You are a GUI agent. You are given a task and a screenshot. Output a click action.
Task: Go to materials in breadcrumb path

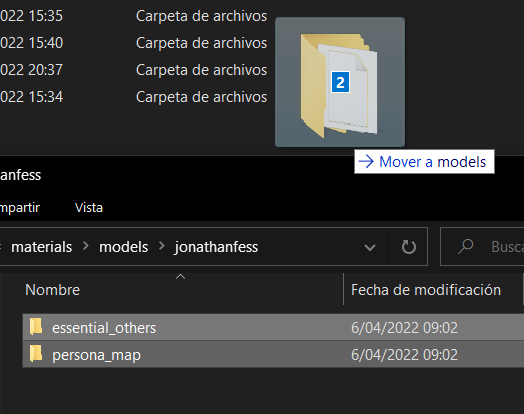click(x=41, y=247)
